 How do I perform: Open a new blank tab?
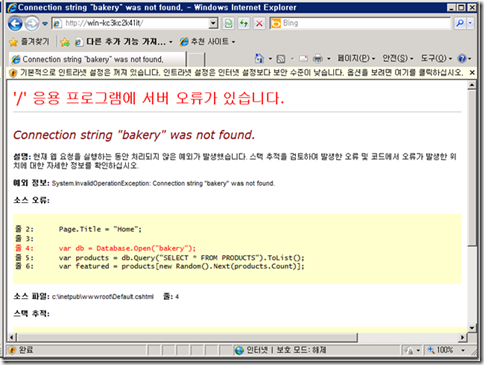[195, 60]
